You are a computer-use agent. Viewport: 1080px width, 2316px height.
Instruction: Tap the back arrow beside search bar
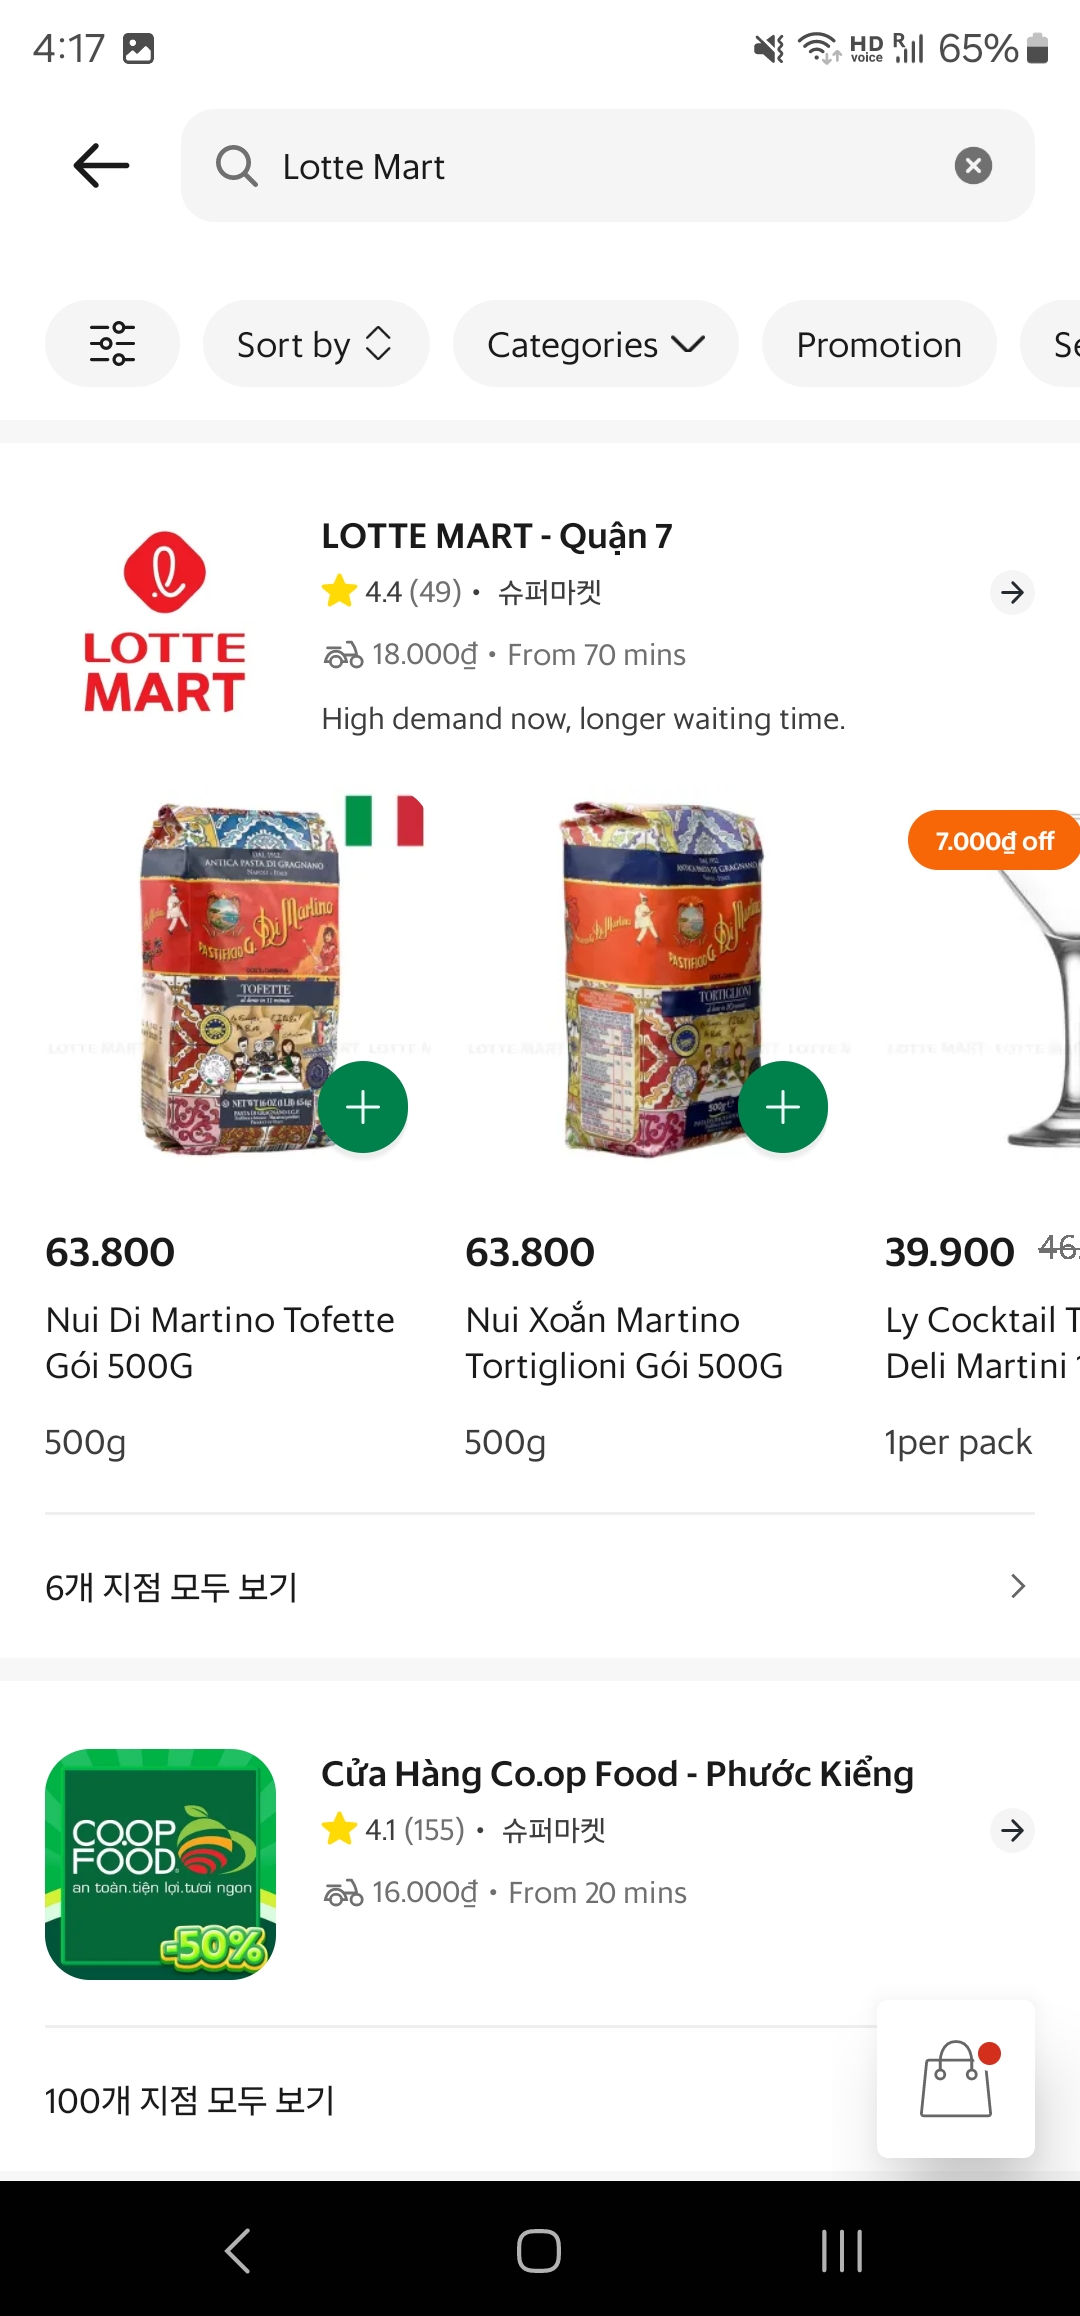[x=101, y=166]
